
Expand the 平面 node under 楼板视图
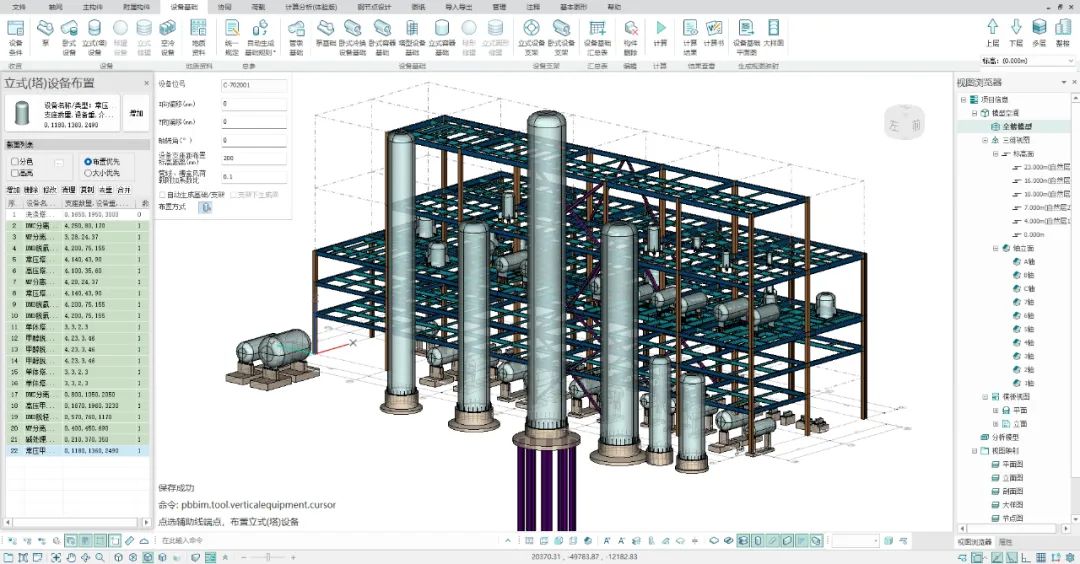pos(994,410)
